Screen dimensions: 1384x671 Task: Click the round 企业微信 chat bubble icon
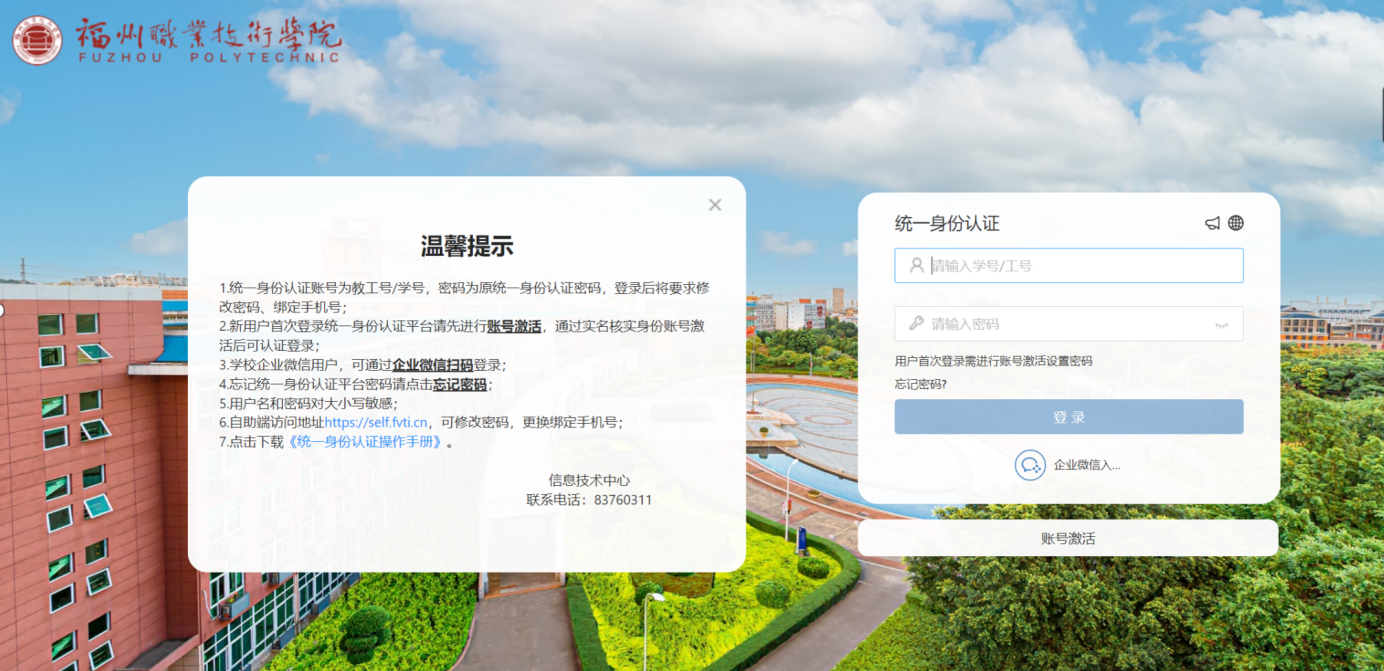coord(1030,465)
